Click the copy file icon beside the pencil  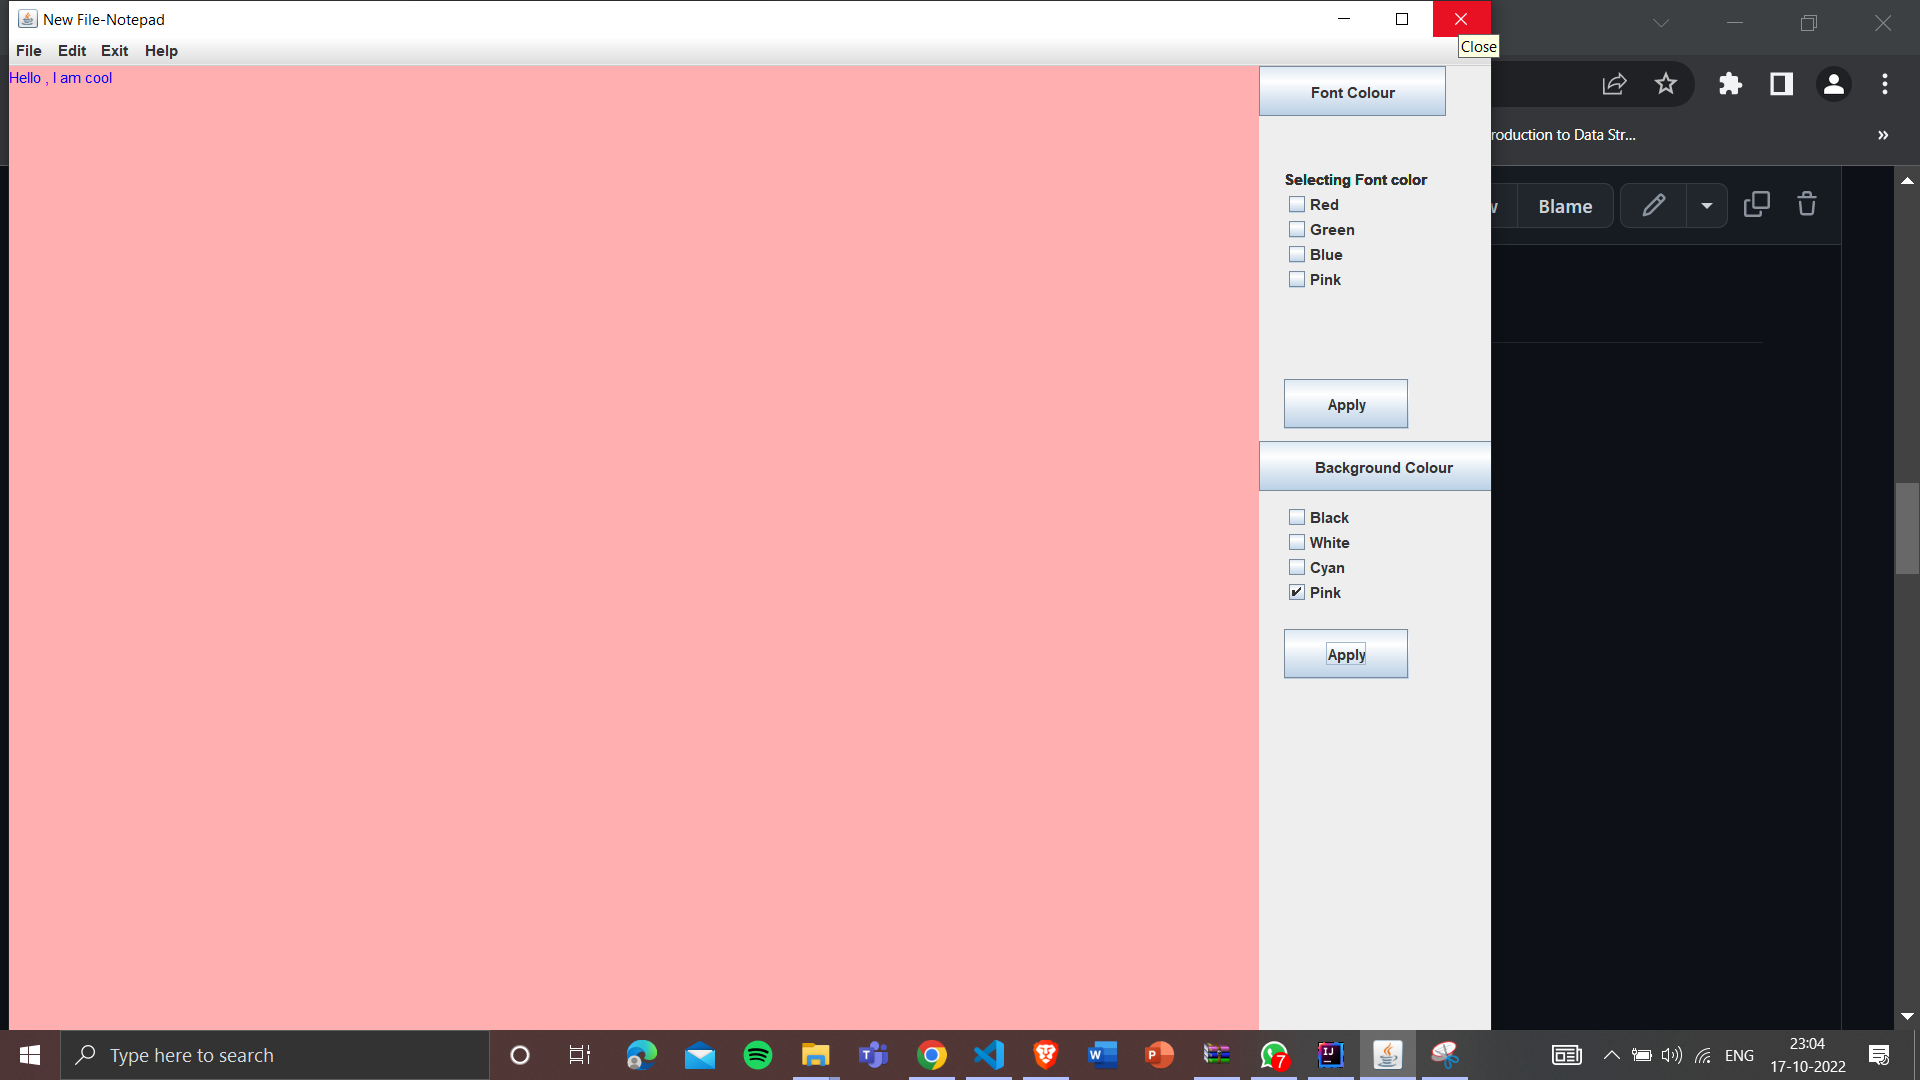(x=1757, y=204)
